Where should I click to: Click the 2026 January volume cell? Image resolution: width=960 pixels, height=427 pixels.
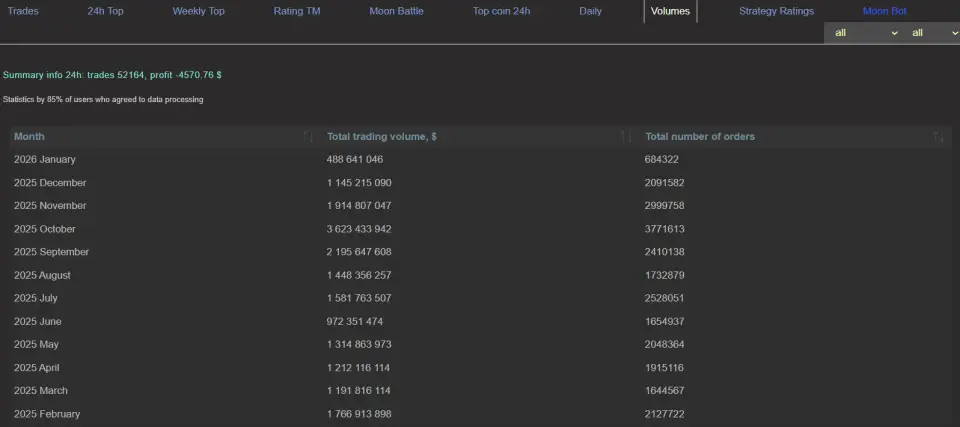355,160
